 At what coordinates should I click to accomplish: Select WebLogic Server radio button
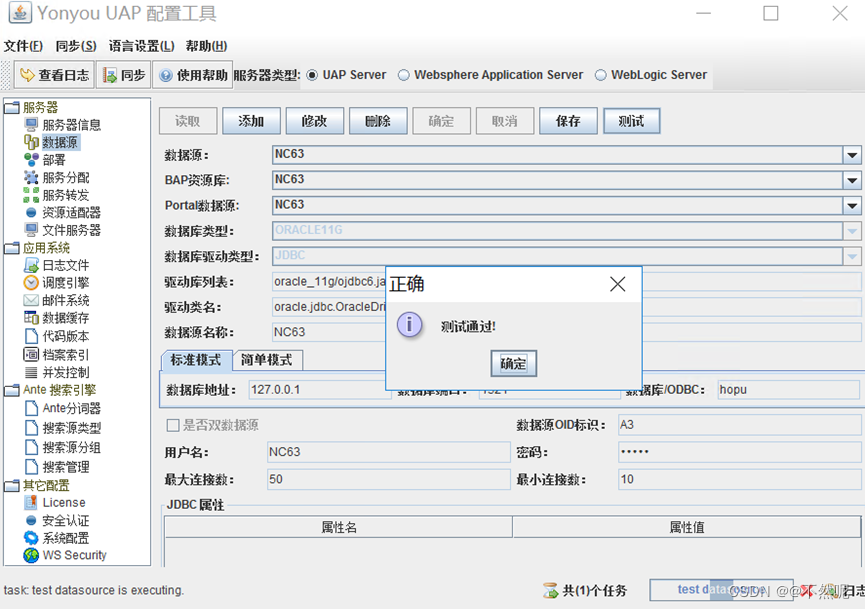tap(601, 75)
